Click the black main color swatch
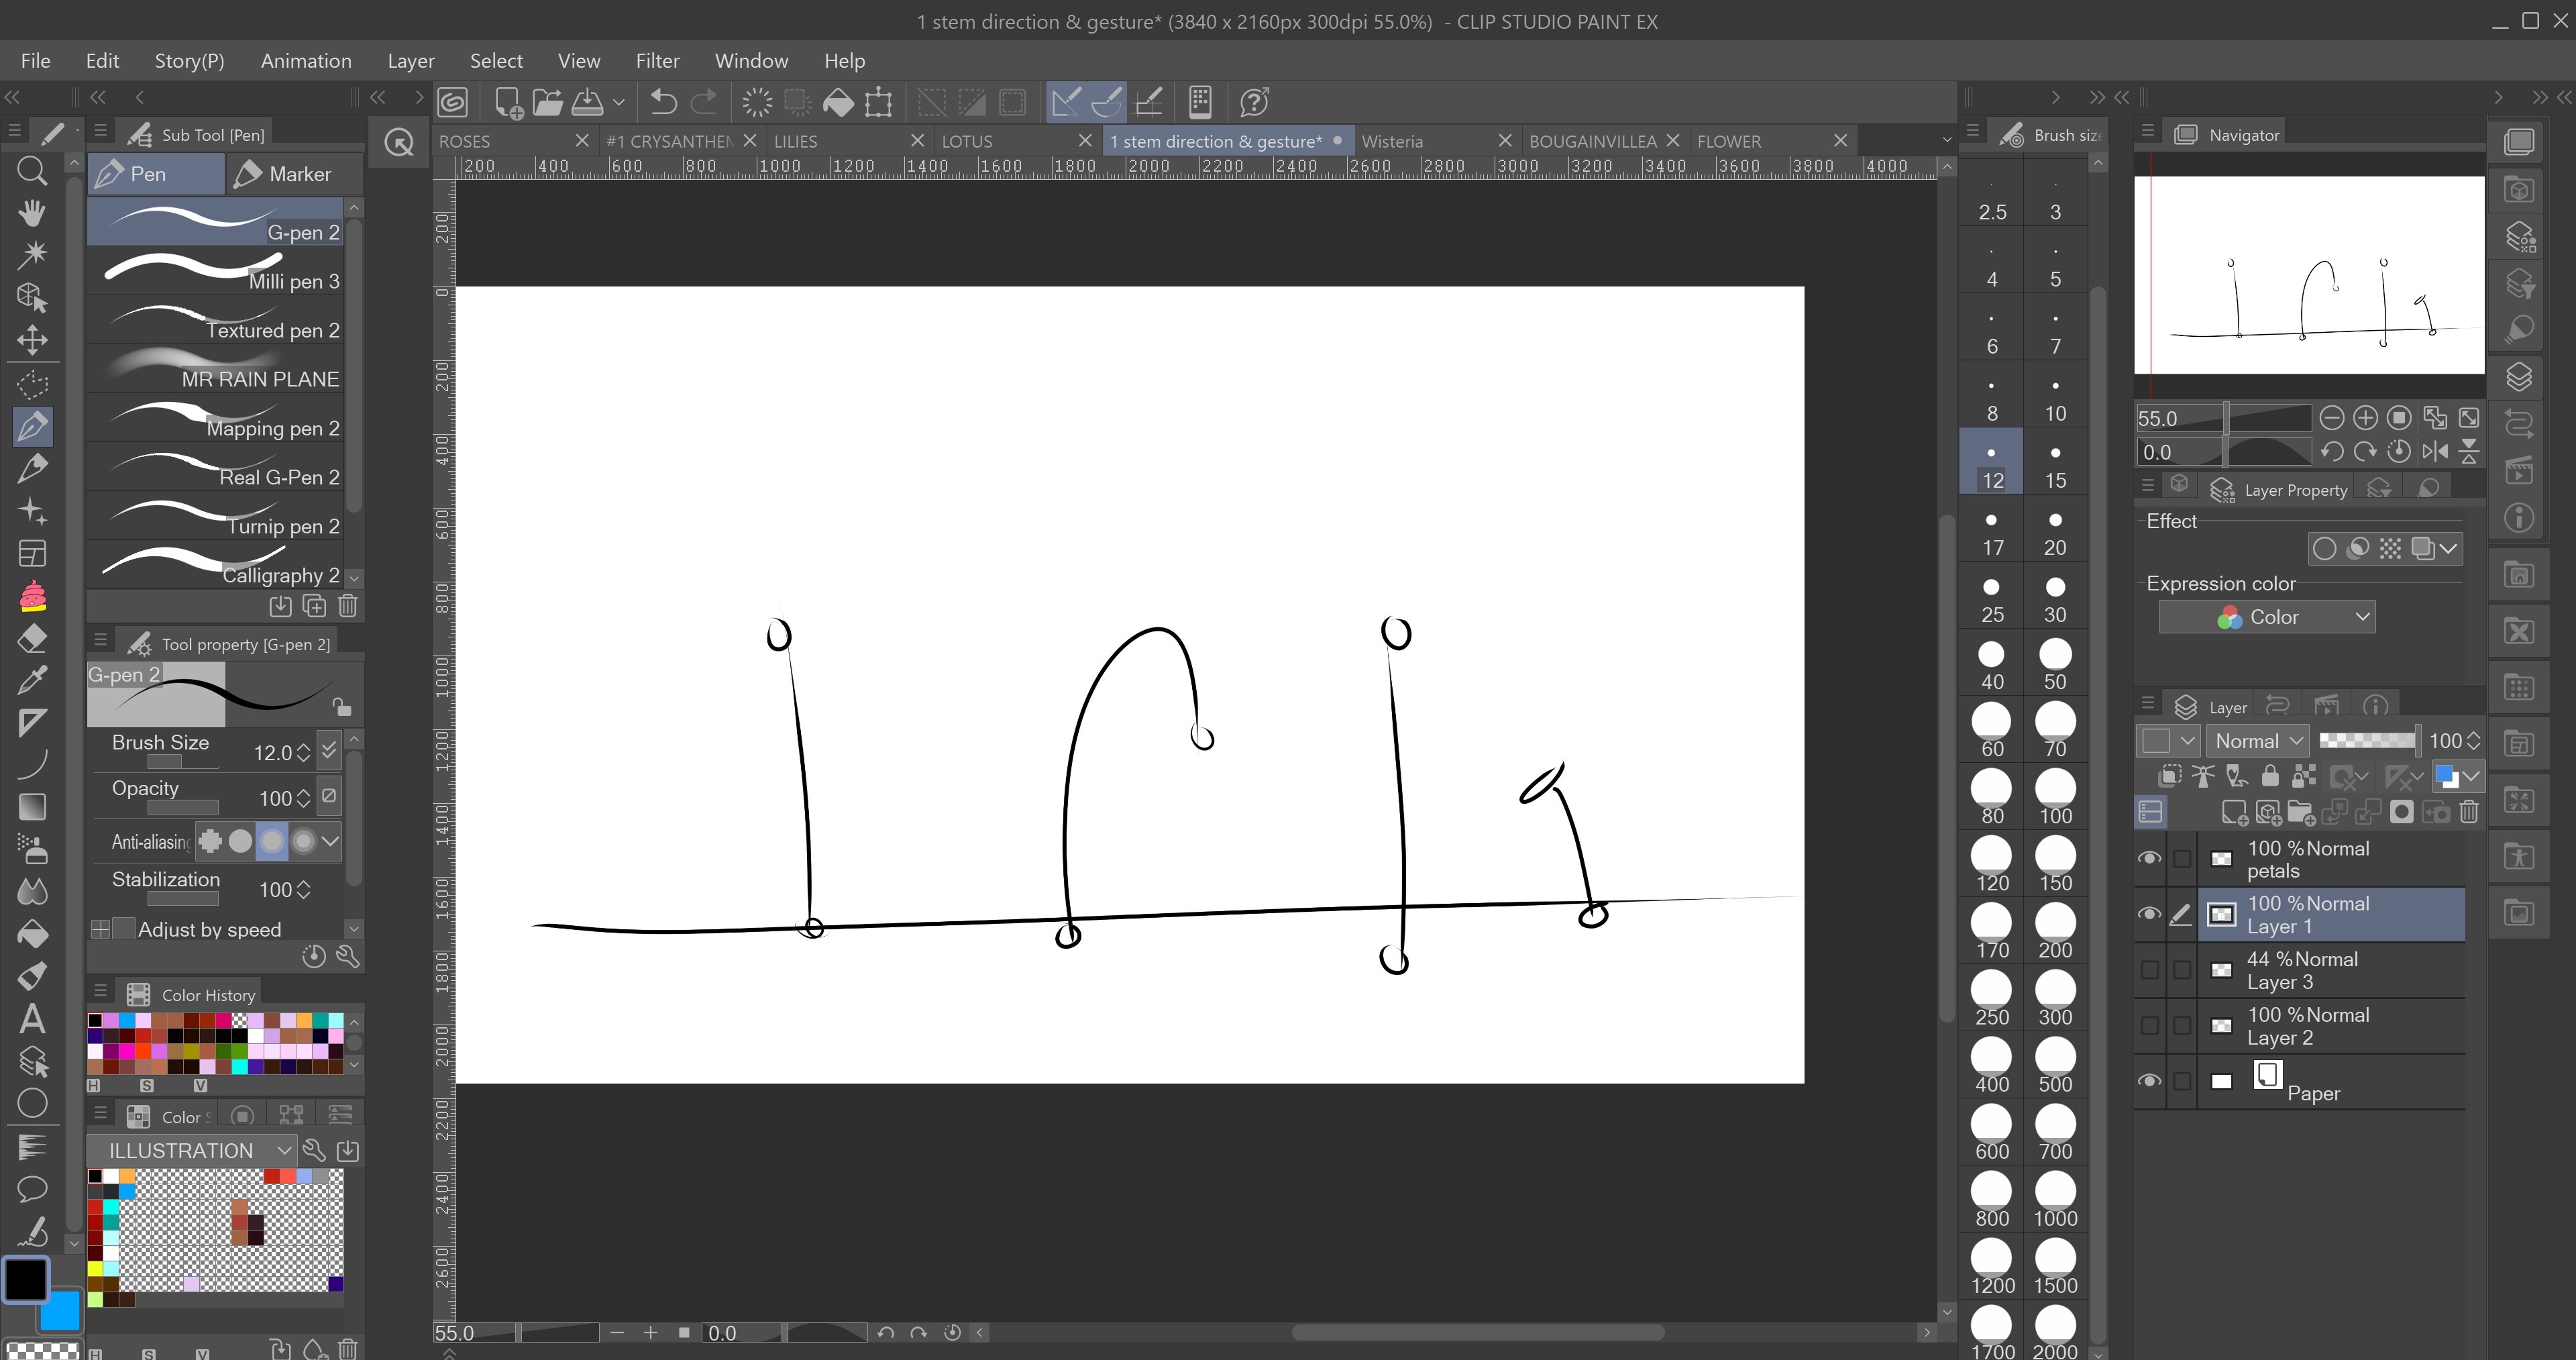 point(26,1278)
